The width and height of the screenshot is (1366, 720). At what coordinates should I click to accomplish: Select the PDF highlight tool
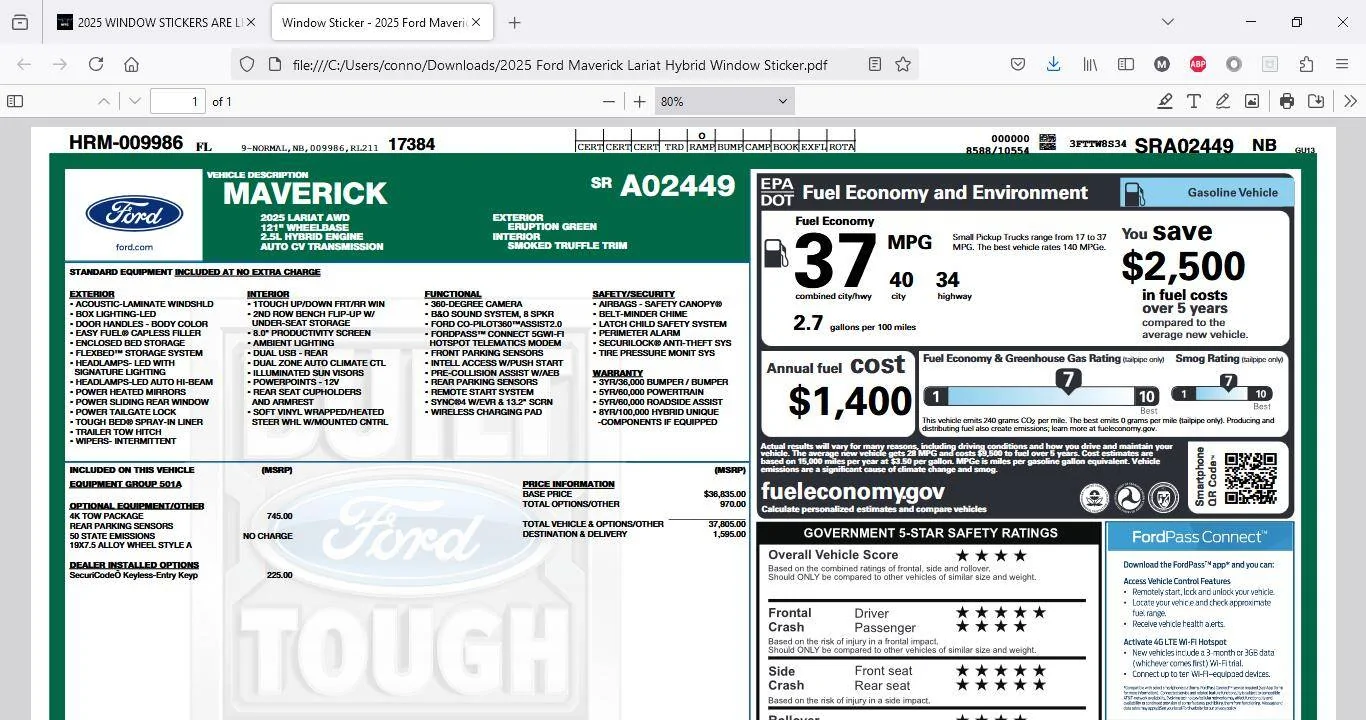(x=1165, y=101)
